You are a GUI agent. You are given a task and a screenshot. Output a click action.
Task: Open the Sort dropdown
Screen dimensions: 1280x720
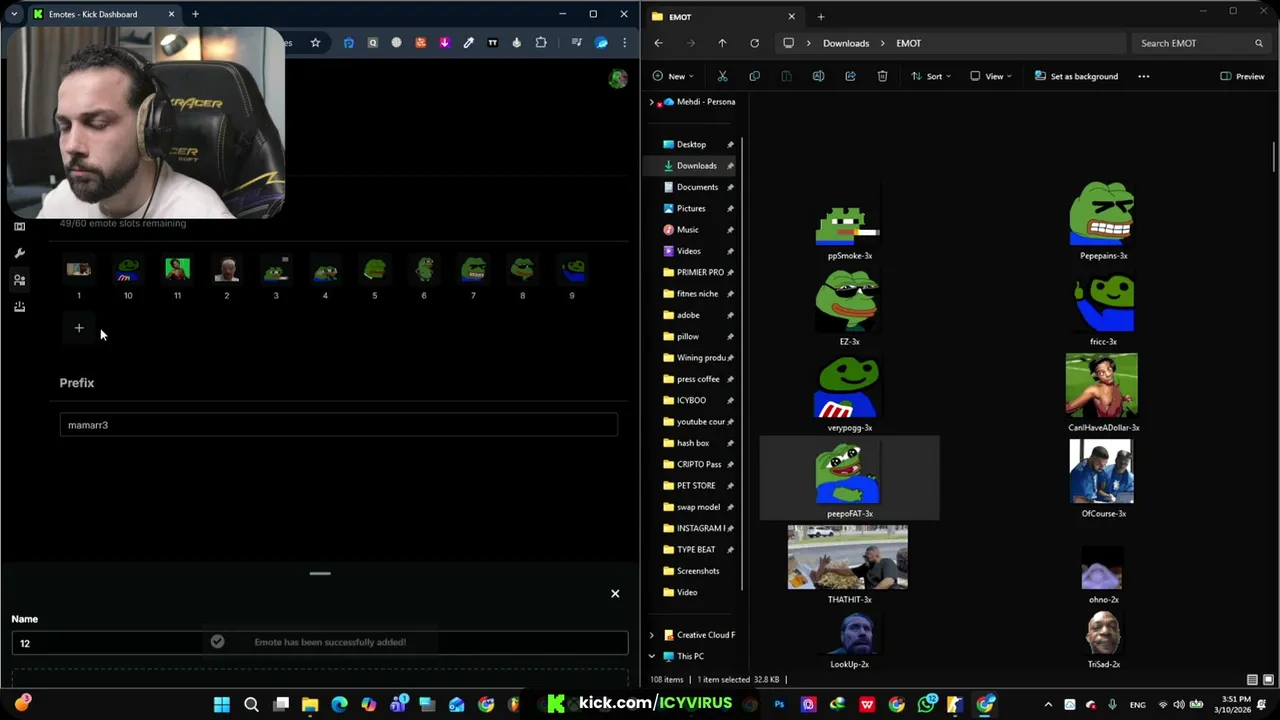(x=931, y=76)
